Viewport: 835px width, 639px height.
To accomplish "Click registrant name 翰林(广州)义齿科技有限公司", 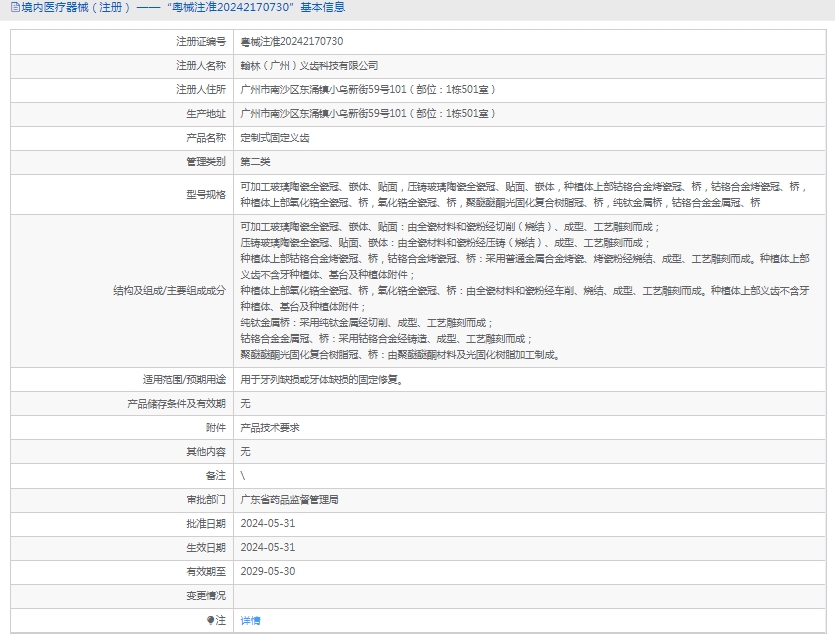I will (x=310, y=66).
